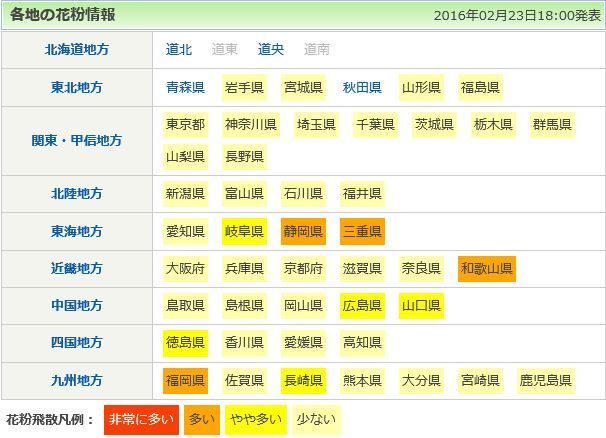Open pollen info for 青森県
The image size is (606, 438).
(x=185, y=87)
